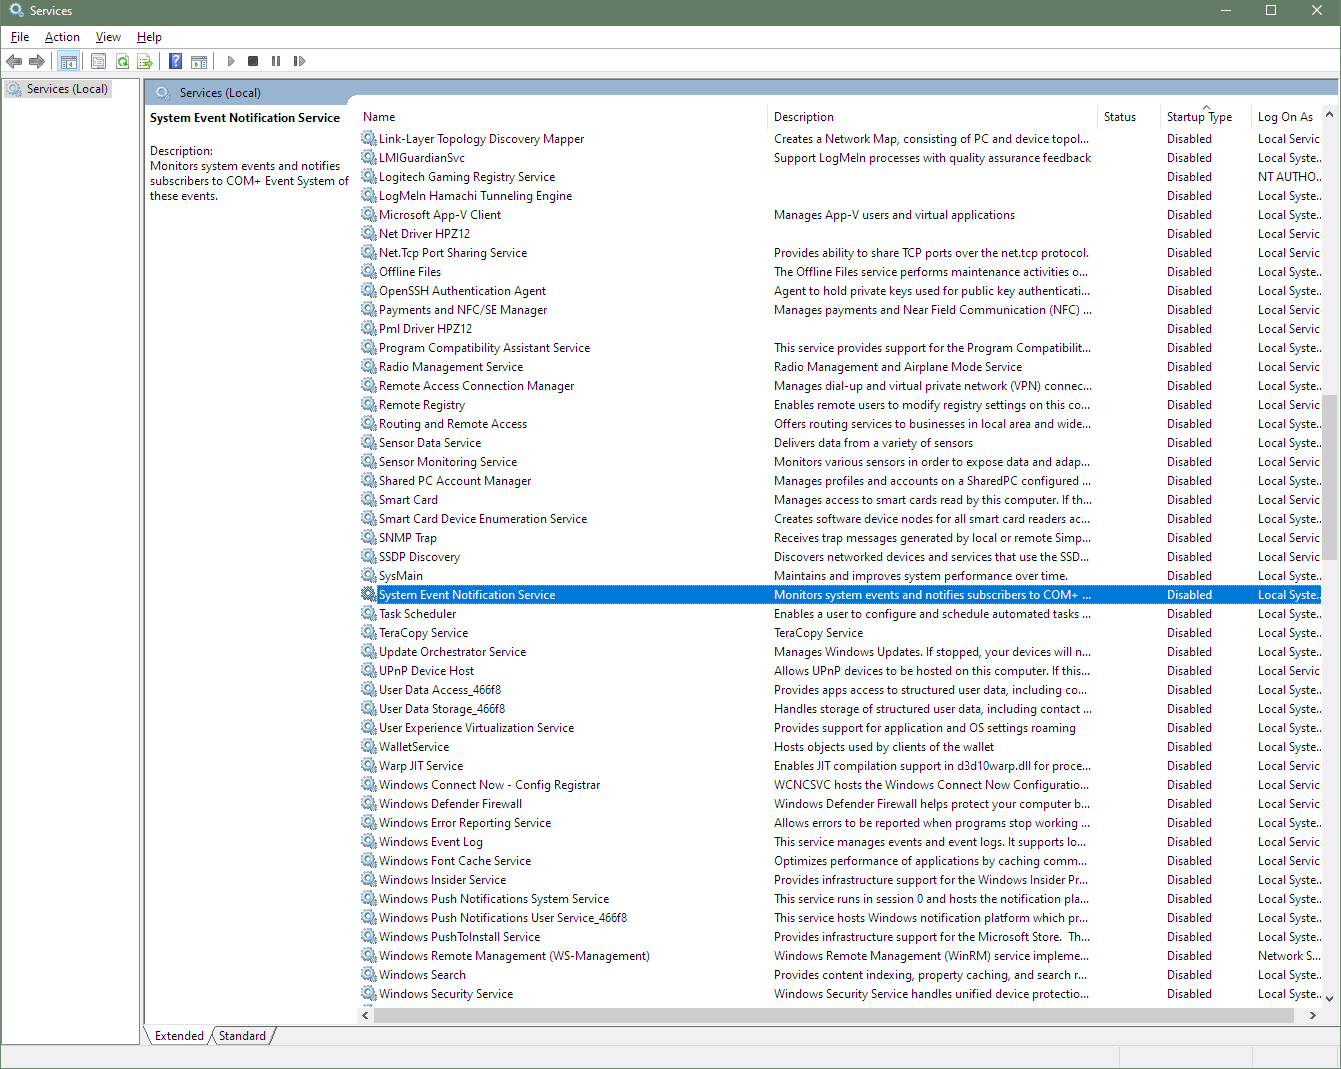This screenshot has width=1341, height=1069.
Task: Click gear icon beside Offline Files
Action: pyautogui.click(x=369, y=272)
